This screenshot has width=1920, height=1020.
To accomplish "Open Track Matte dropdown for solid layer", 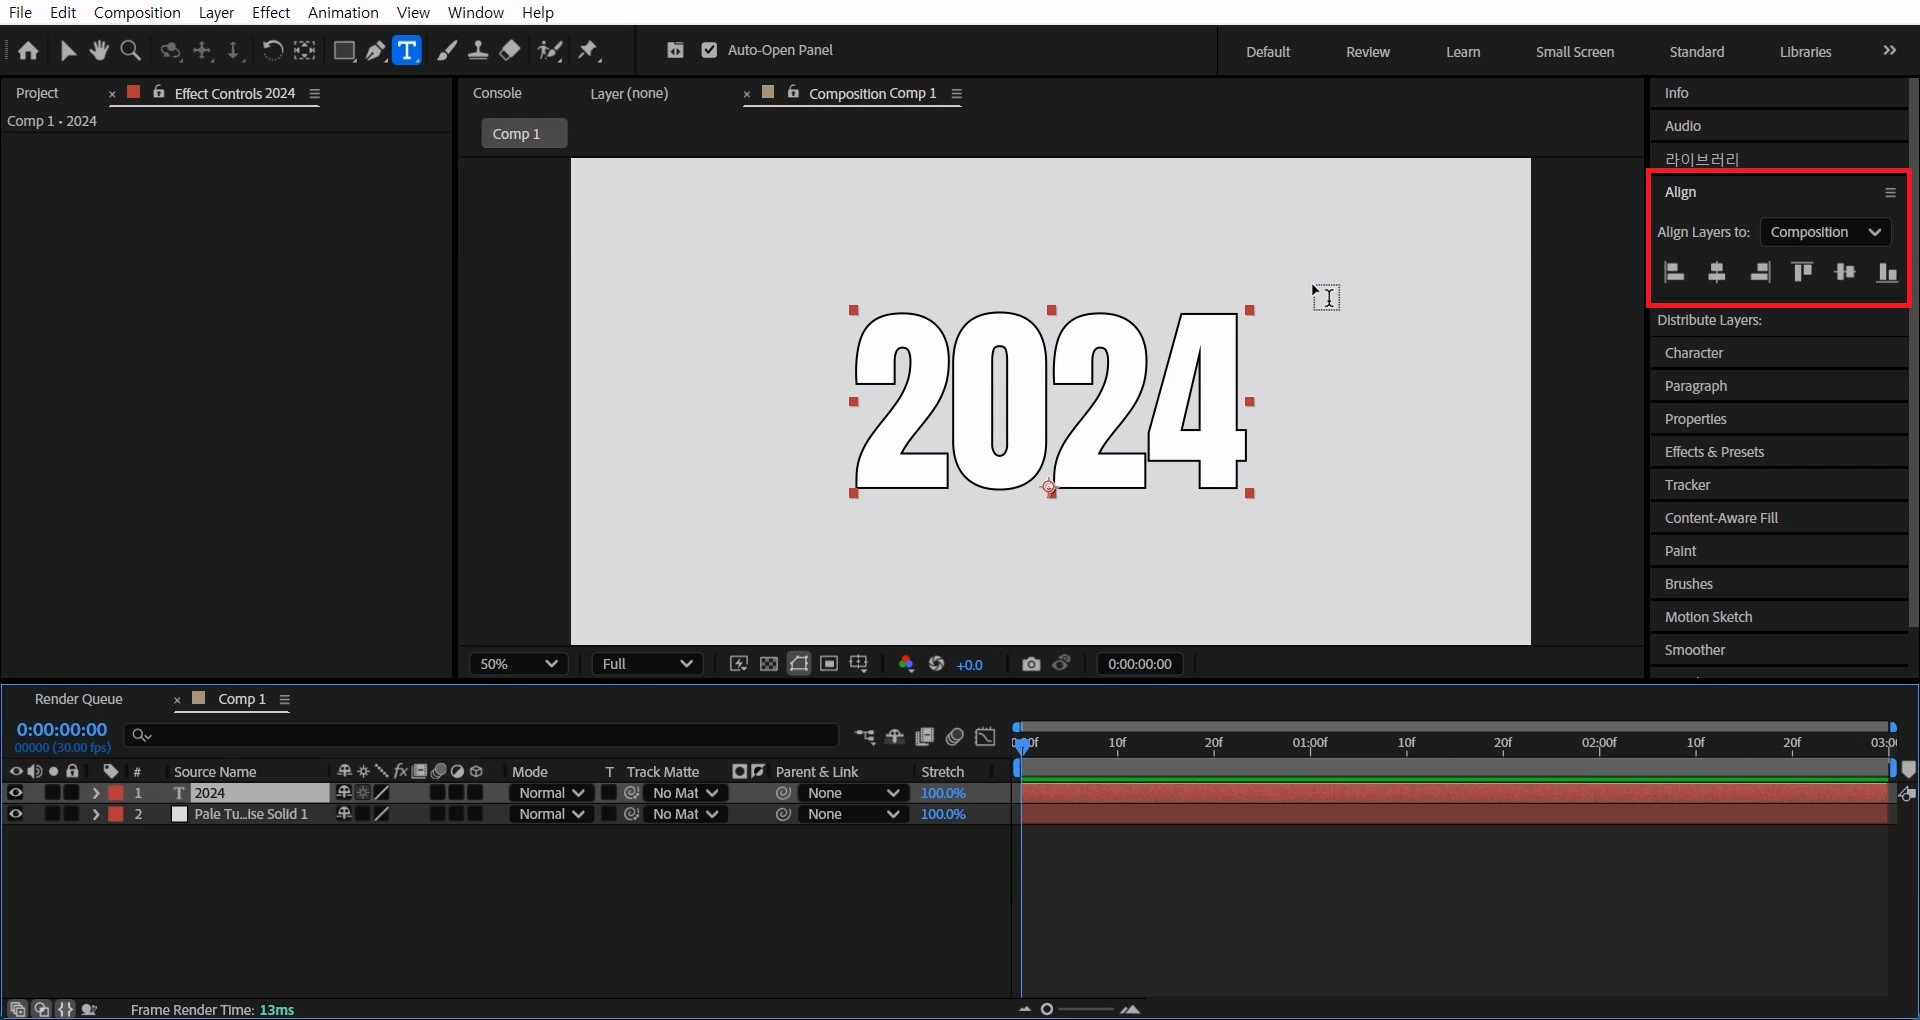I will [x=685, y=814].
